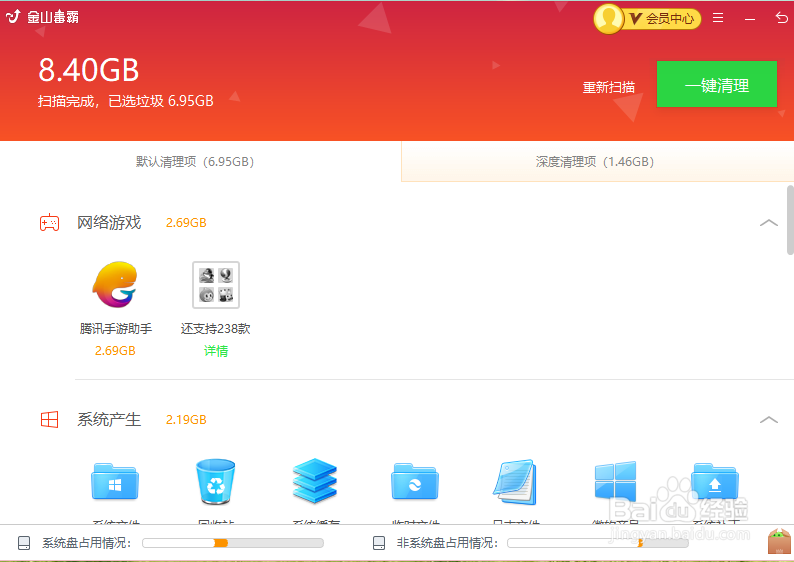Select the system patch upload folder icon
The width and height of the screenshot is (794, 562).
pos(714,481)
